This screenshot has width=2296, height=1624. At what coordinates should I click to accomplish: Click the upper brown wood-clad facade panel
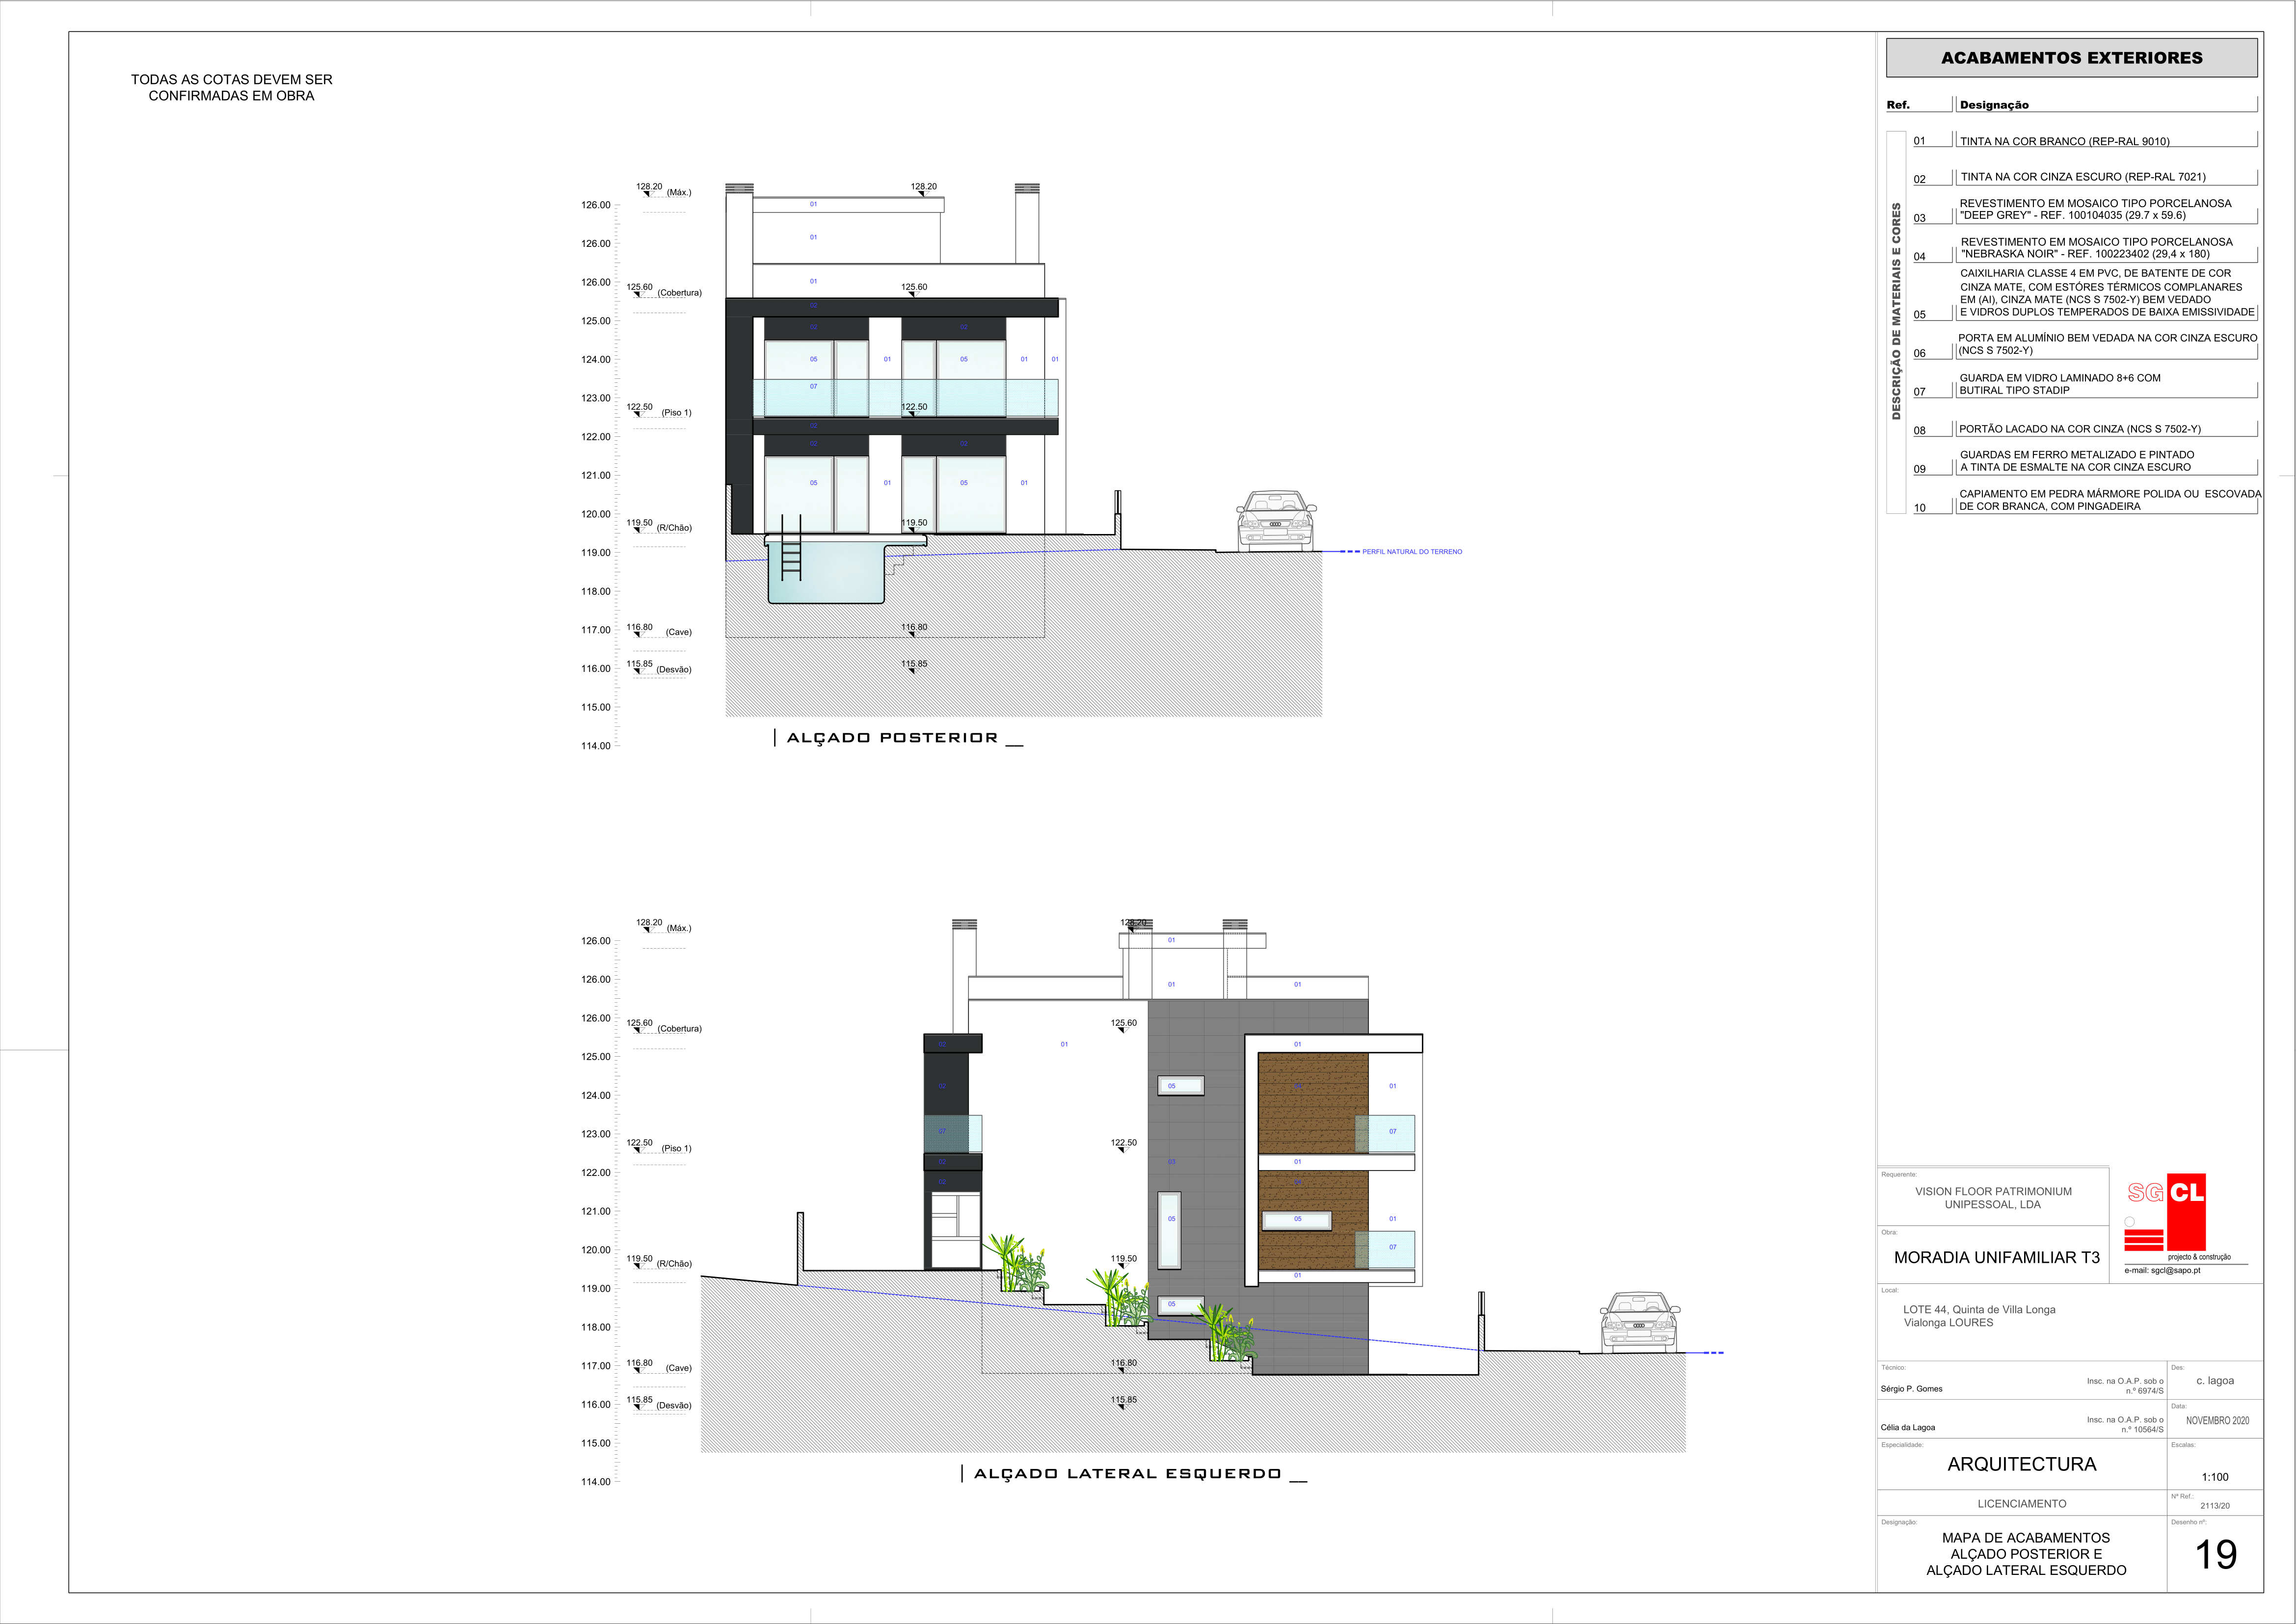(1312, 1102)
